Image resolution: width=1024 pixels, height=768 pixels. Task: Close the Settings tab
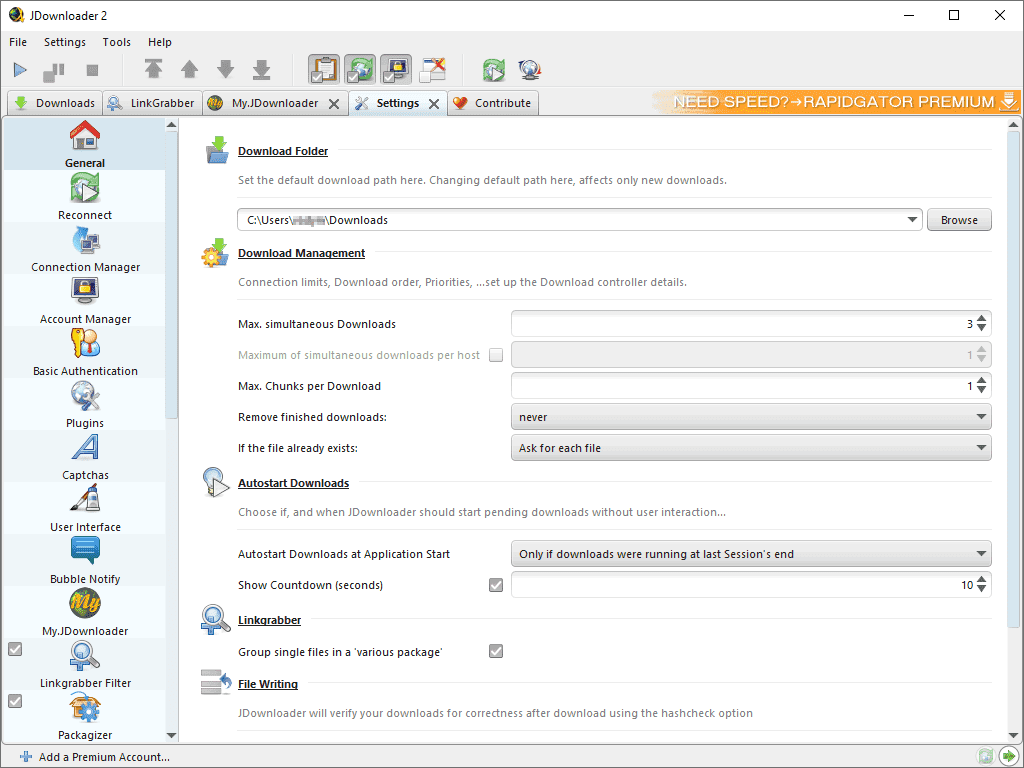[x=434, y=104]
